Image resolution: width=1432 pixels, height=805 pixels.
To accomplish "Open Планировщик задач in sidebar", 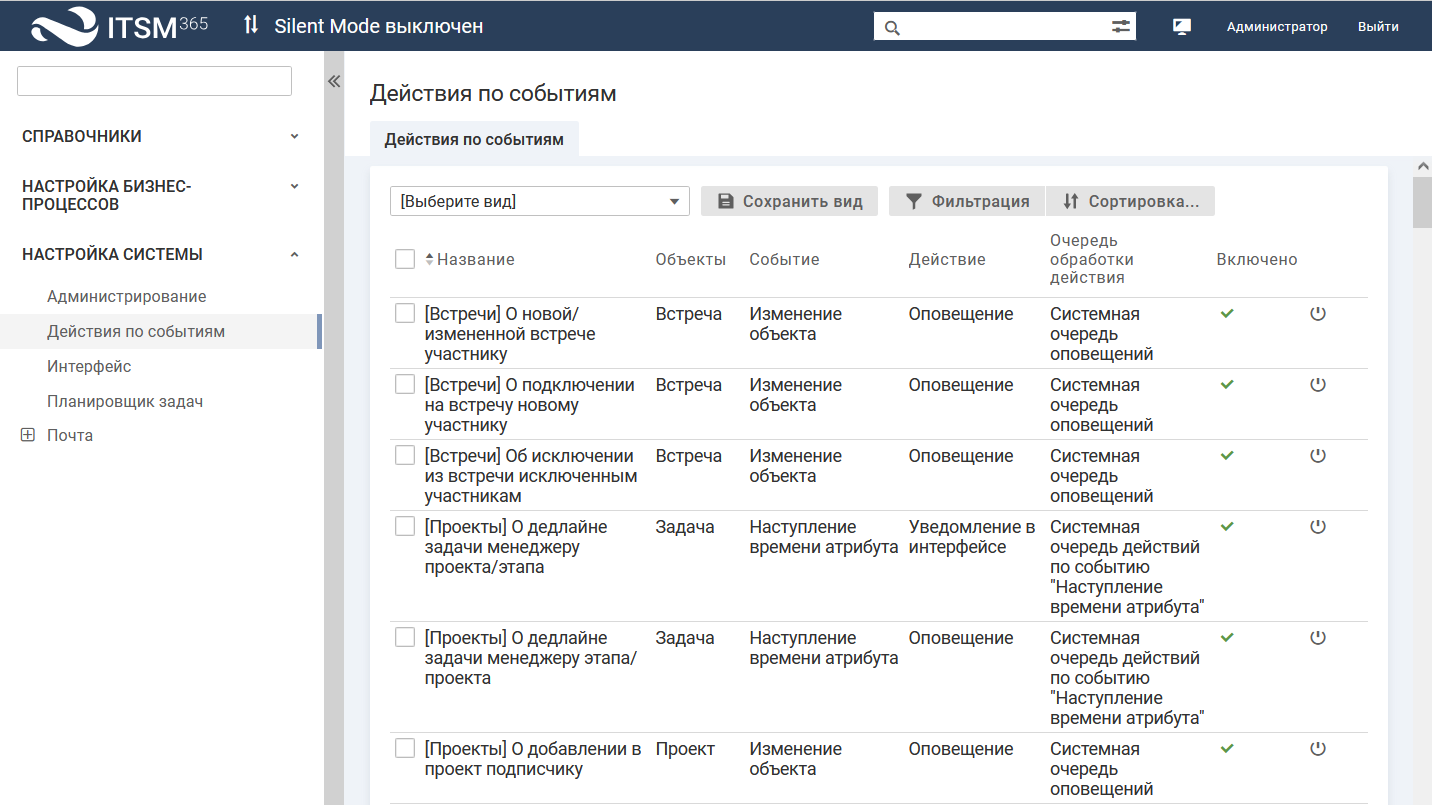I will (x=125, y=401).
